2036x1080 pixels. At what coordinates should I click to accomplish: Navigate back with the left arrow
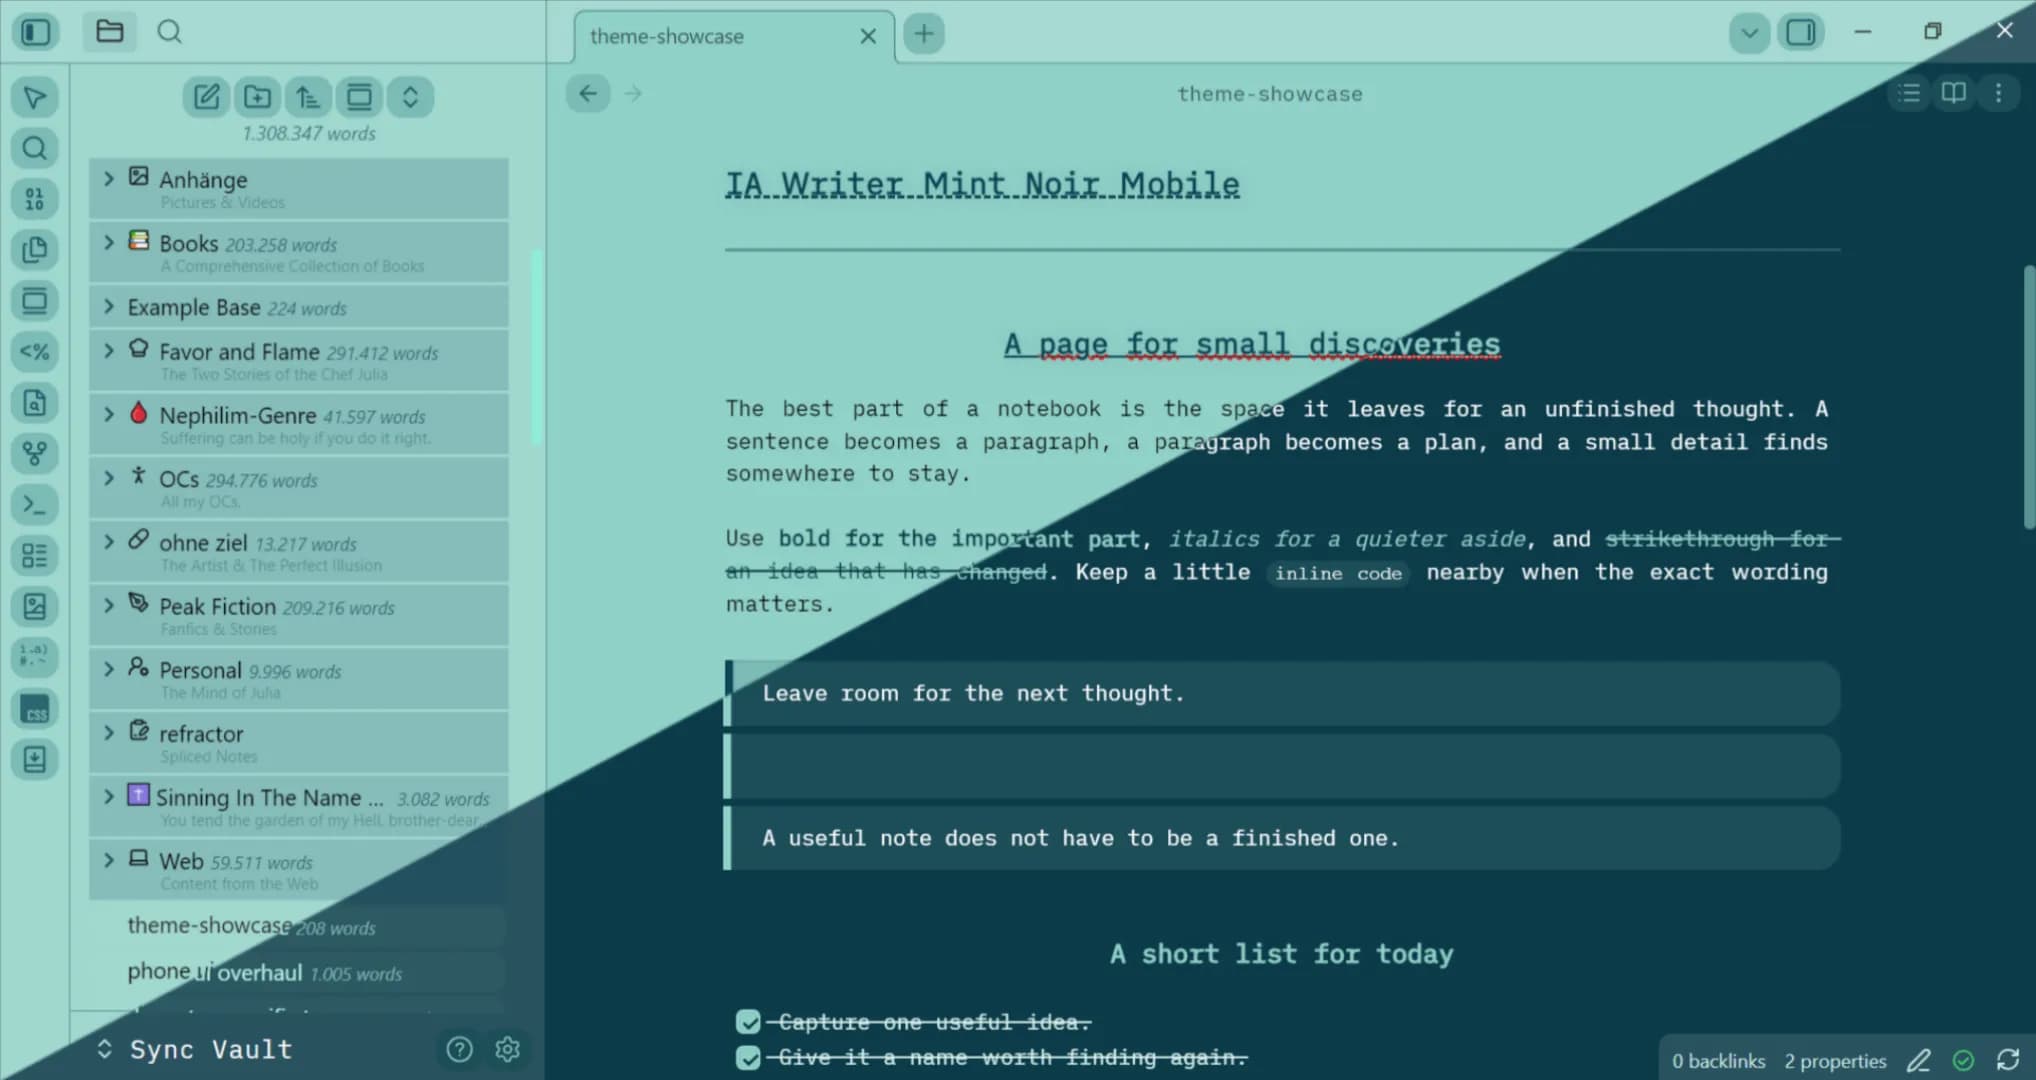[588, 94]
